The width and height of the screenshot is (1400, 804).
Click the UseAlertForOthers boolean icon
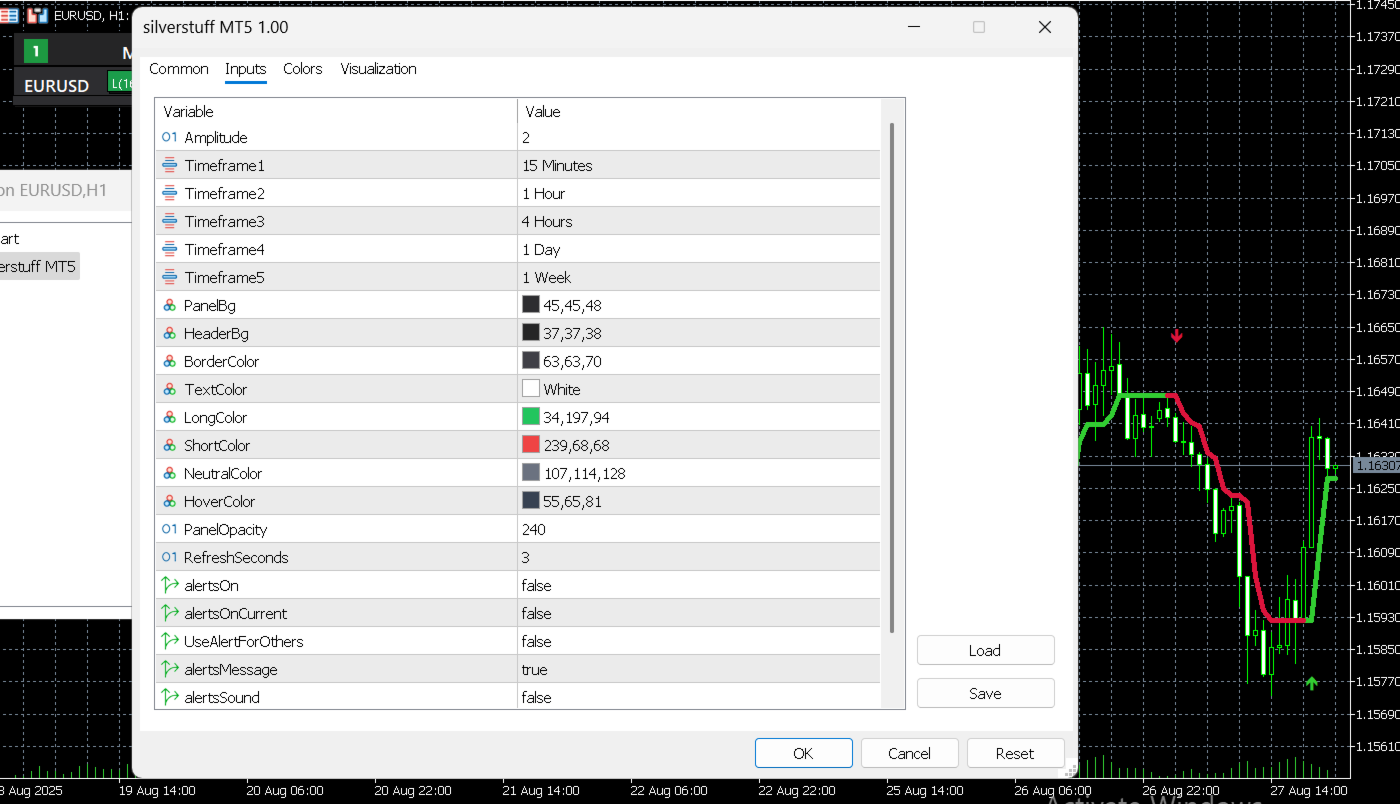tap(169, 641)
